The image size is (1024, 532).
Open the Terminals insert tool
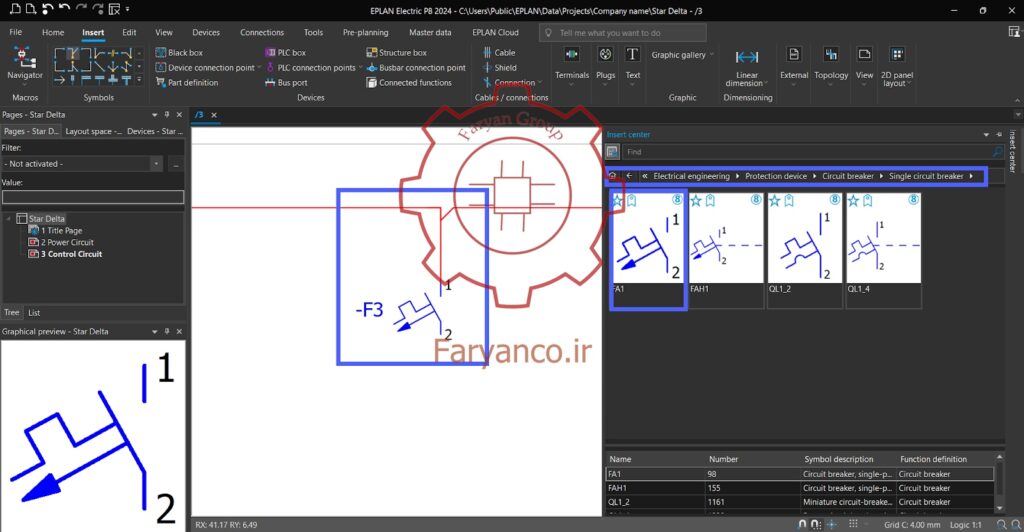(x=571, y=65)
